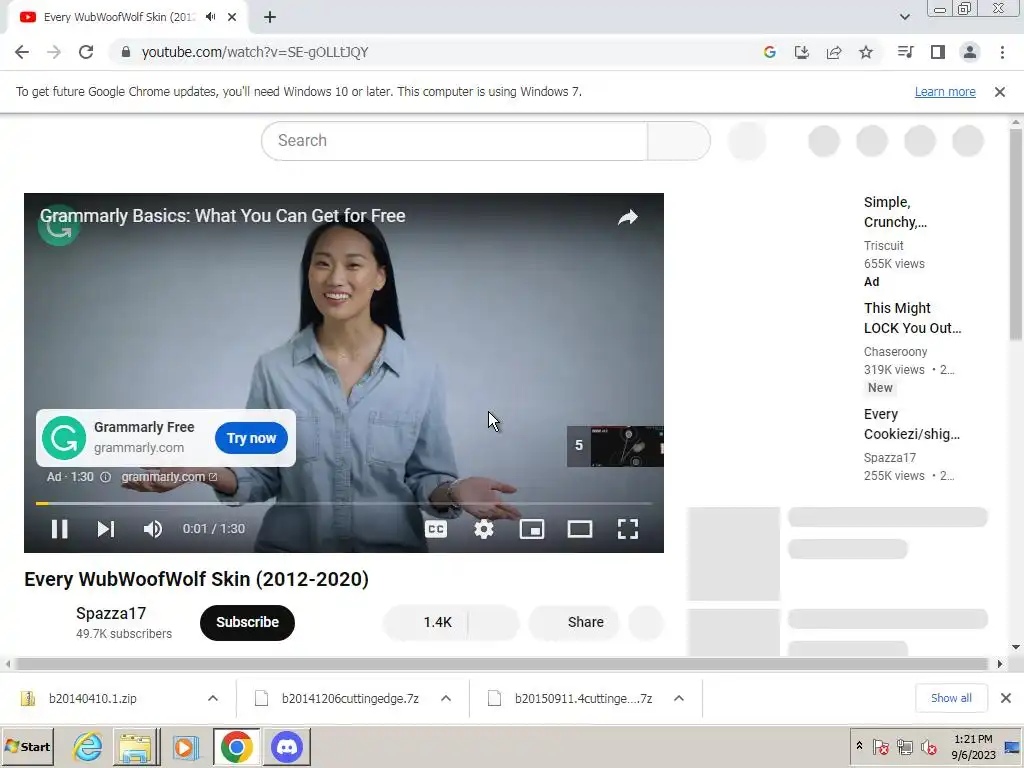Open the Windows Start menu
Image resolution: width=1024 pixels, height=768 pixels.
[28, 746]
